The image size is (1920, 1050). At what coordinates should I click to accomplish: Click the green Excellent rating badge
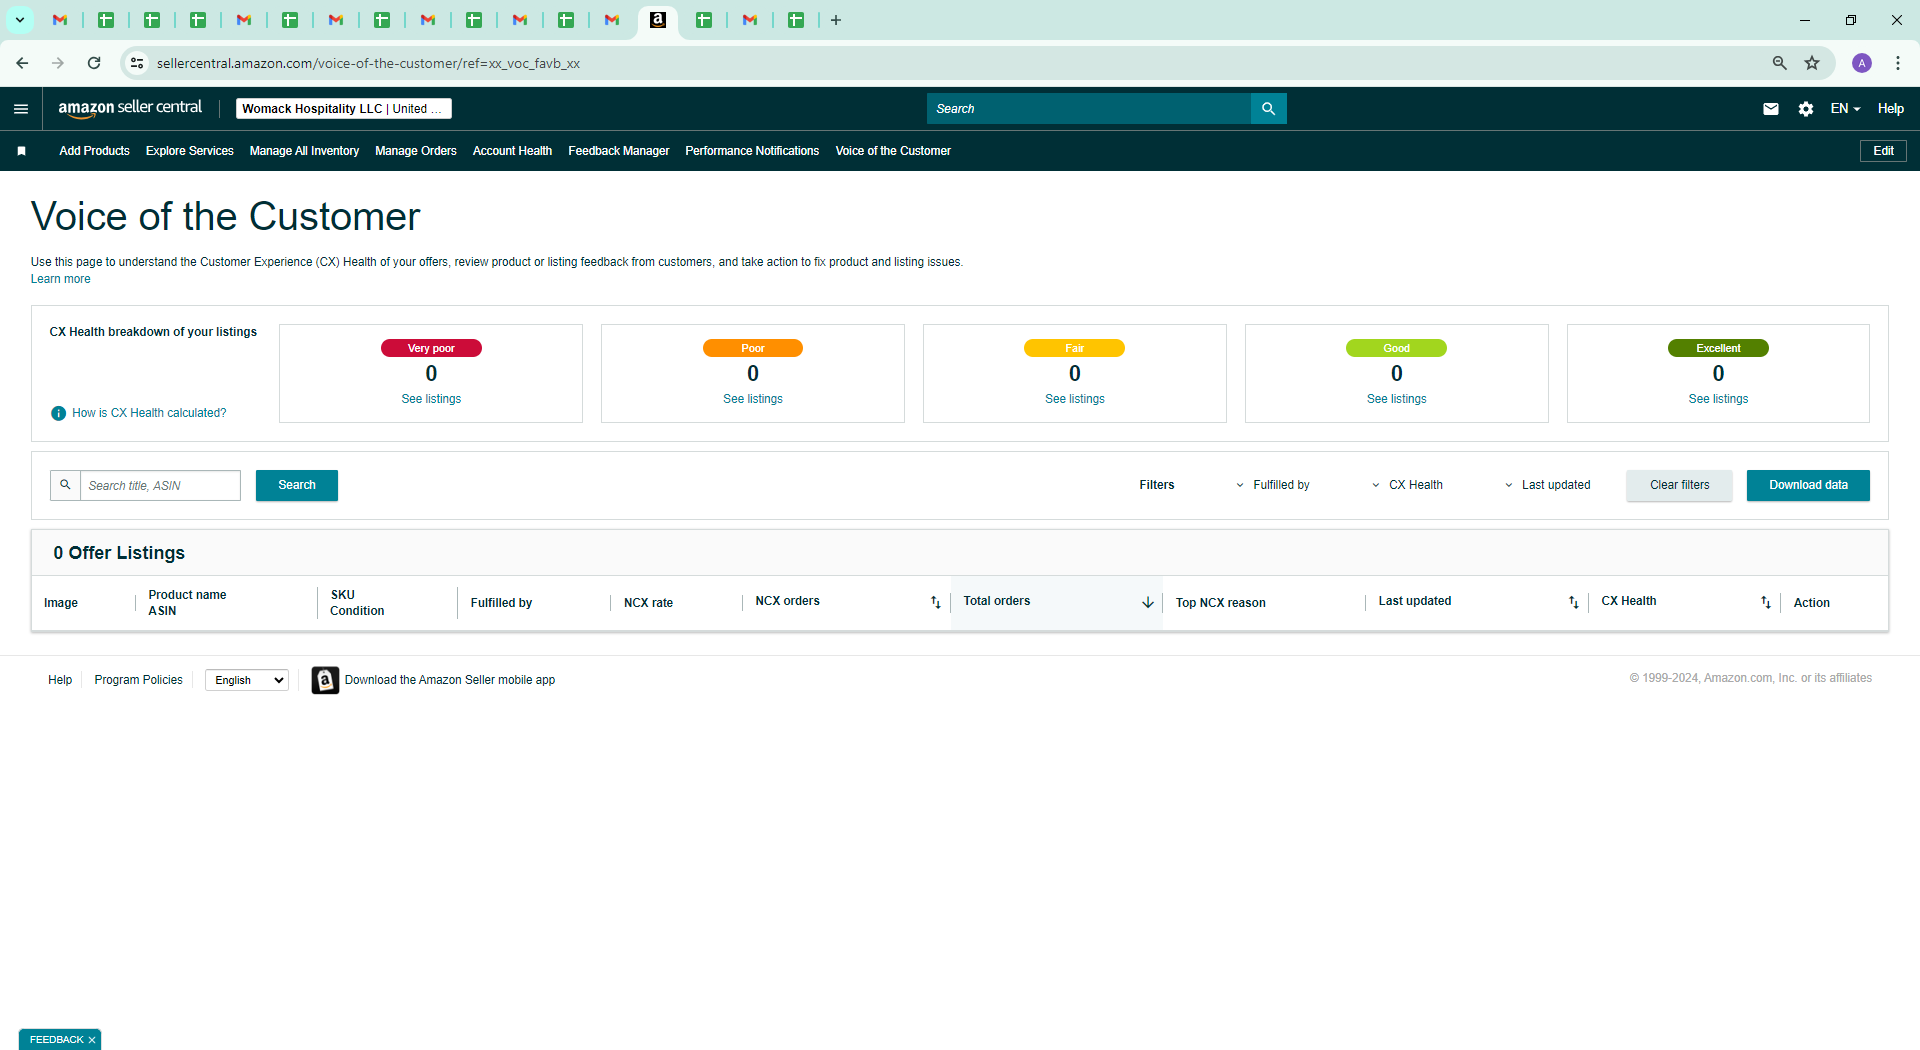1718,348
